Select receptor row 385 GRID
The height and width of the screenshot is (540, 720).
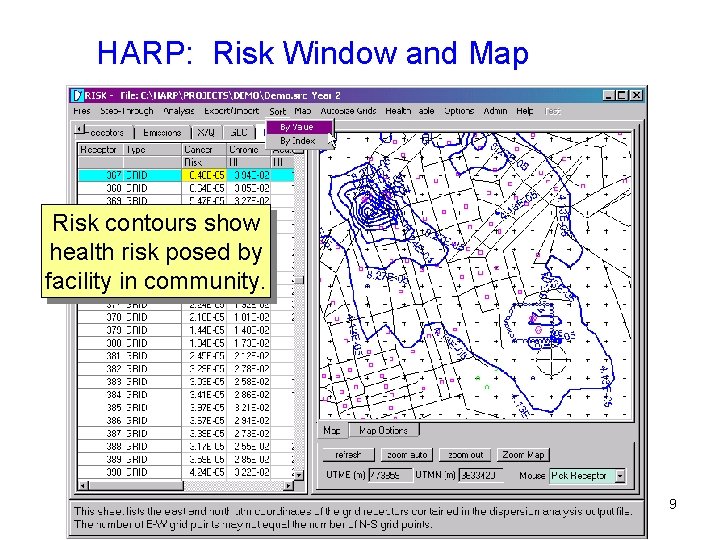pyautogui.click(x=186, y=407)
